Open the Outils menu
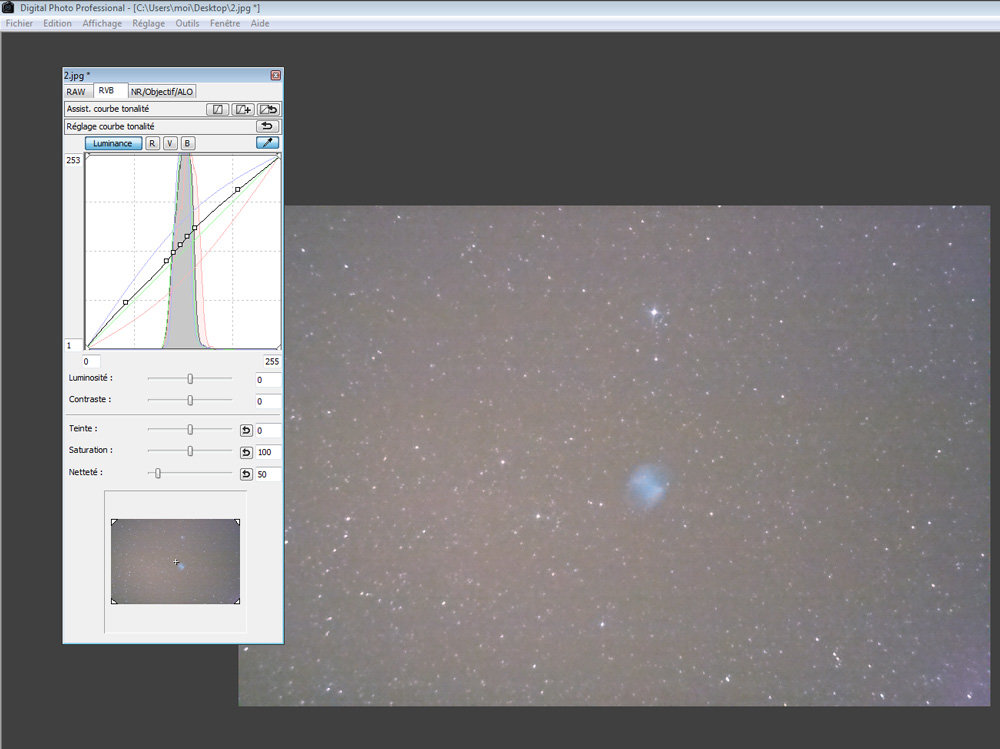Image resolution: width=1000 pixels, height=749 pixels. [188, 24]
